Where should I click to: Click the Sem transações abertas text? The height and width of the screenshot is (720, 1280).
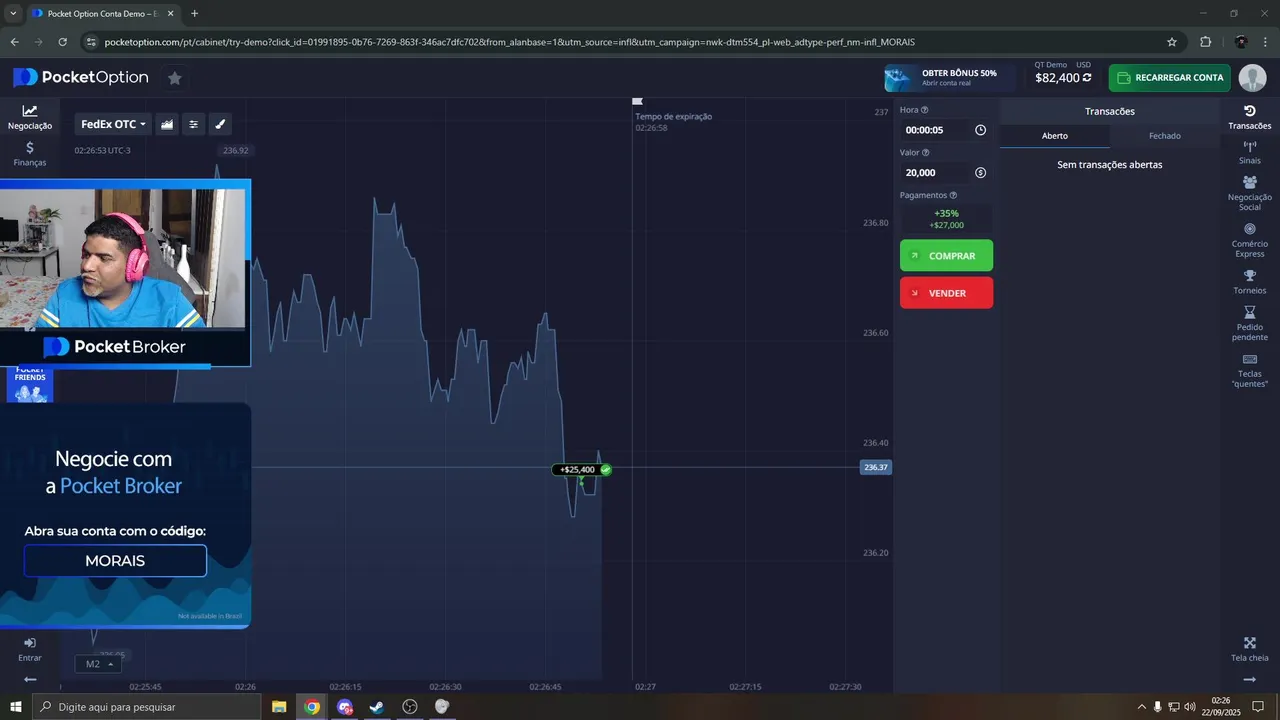pyautogui.click(x=1109, y=165)
